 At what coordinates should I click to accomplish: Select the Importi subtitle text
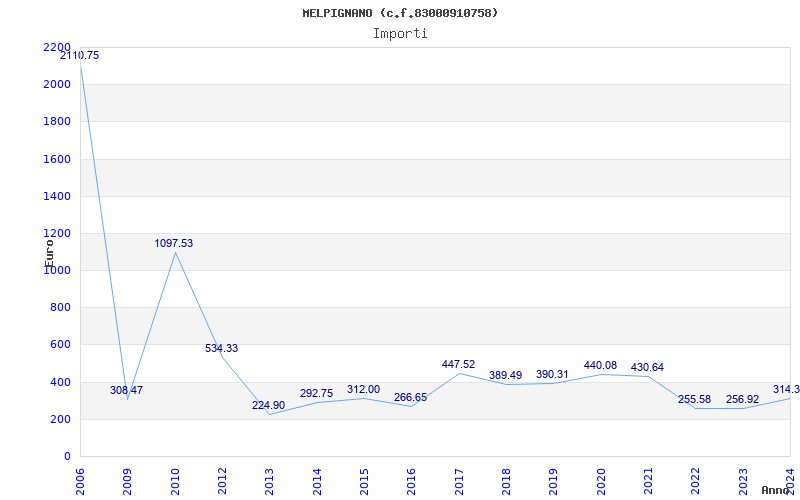(400, 33)
